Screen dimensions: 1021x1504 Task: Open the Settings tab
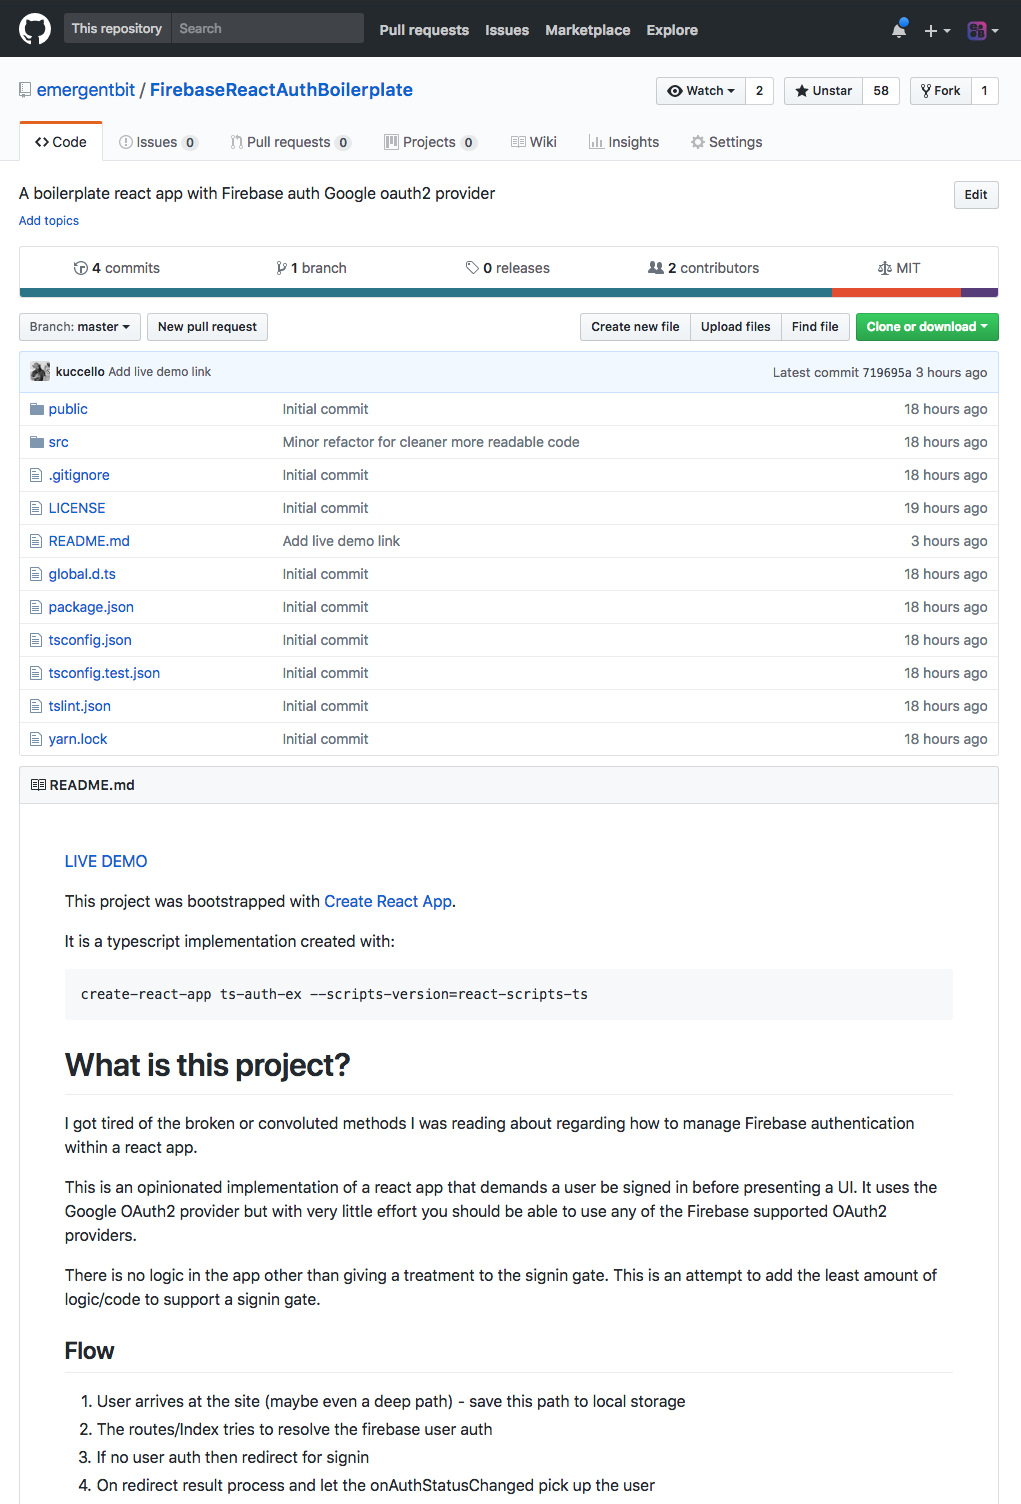[726, 142]
